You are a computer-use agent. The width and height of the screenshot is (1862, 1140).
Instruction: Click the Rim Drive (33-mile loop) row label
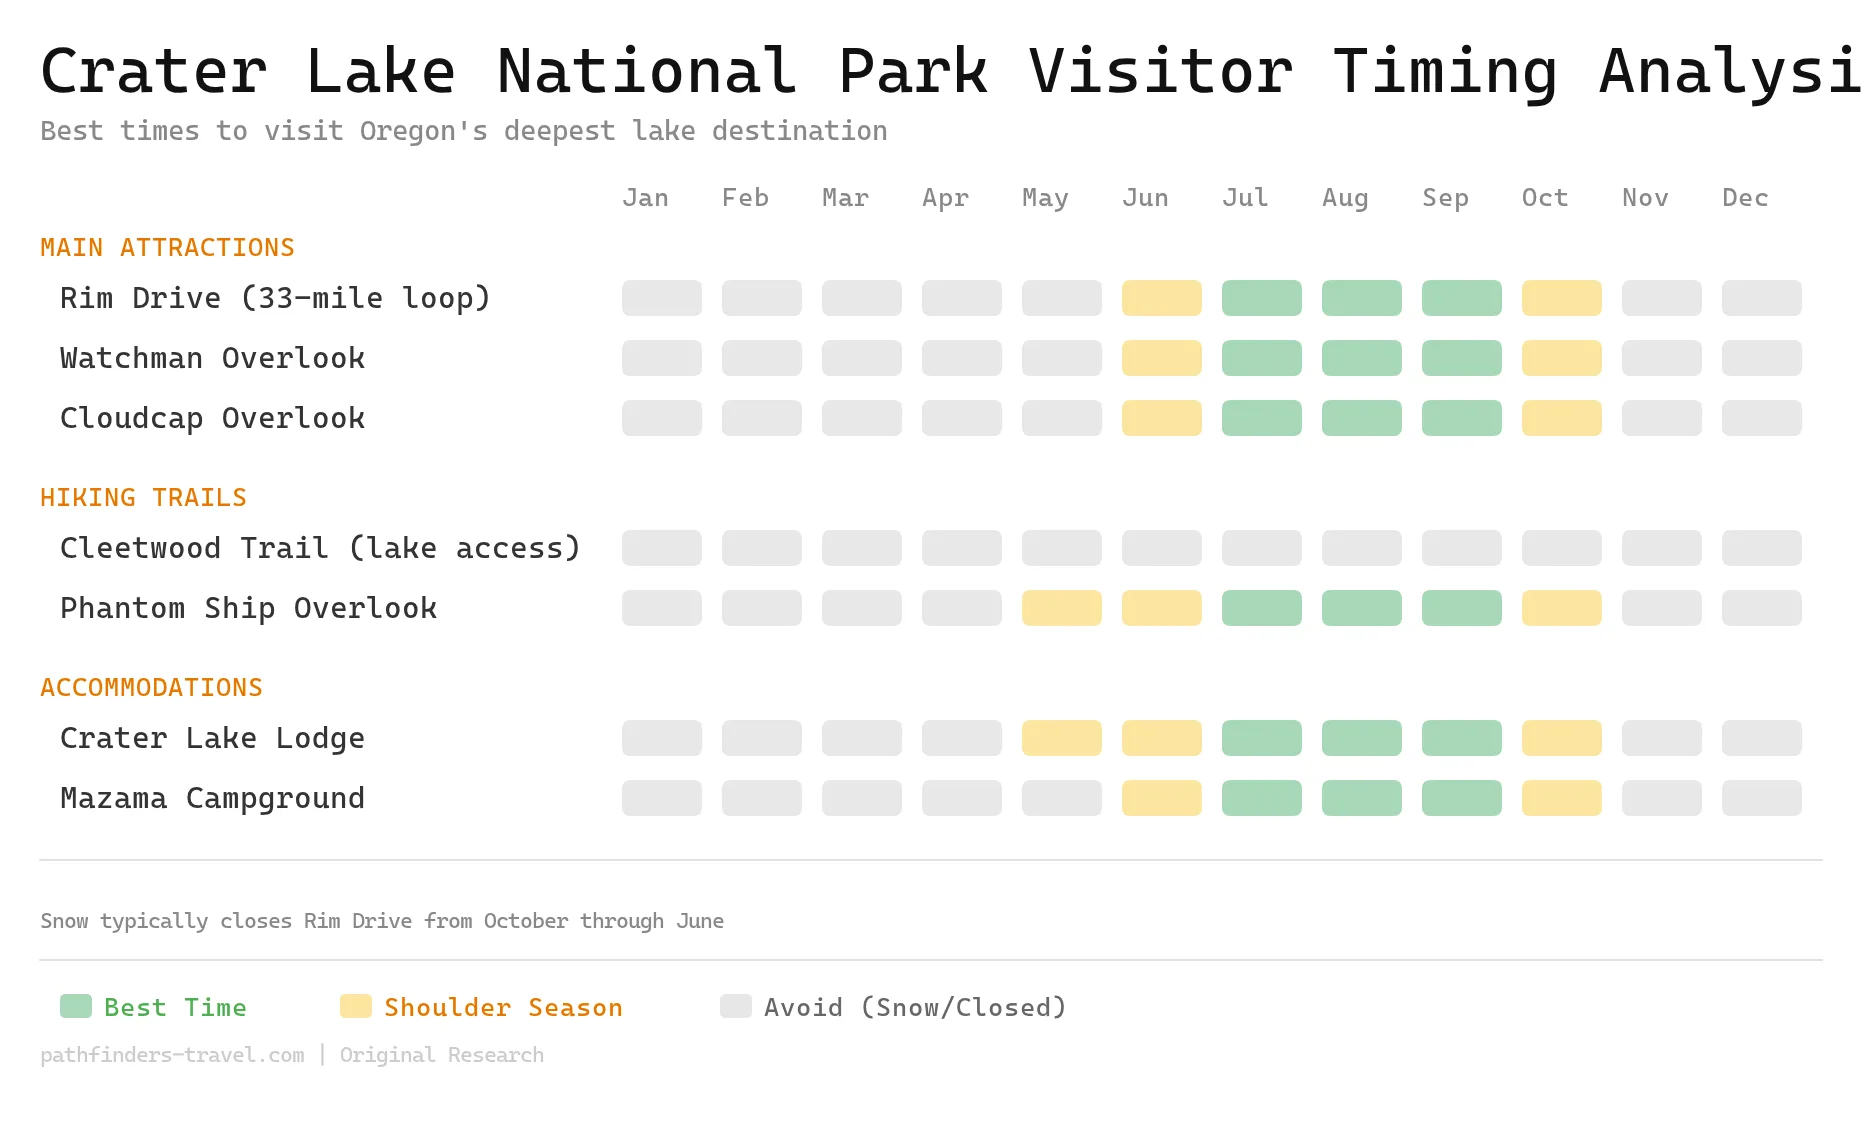point(275,297)
